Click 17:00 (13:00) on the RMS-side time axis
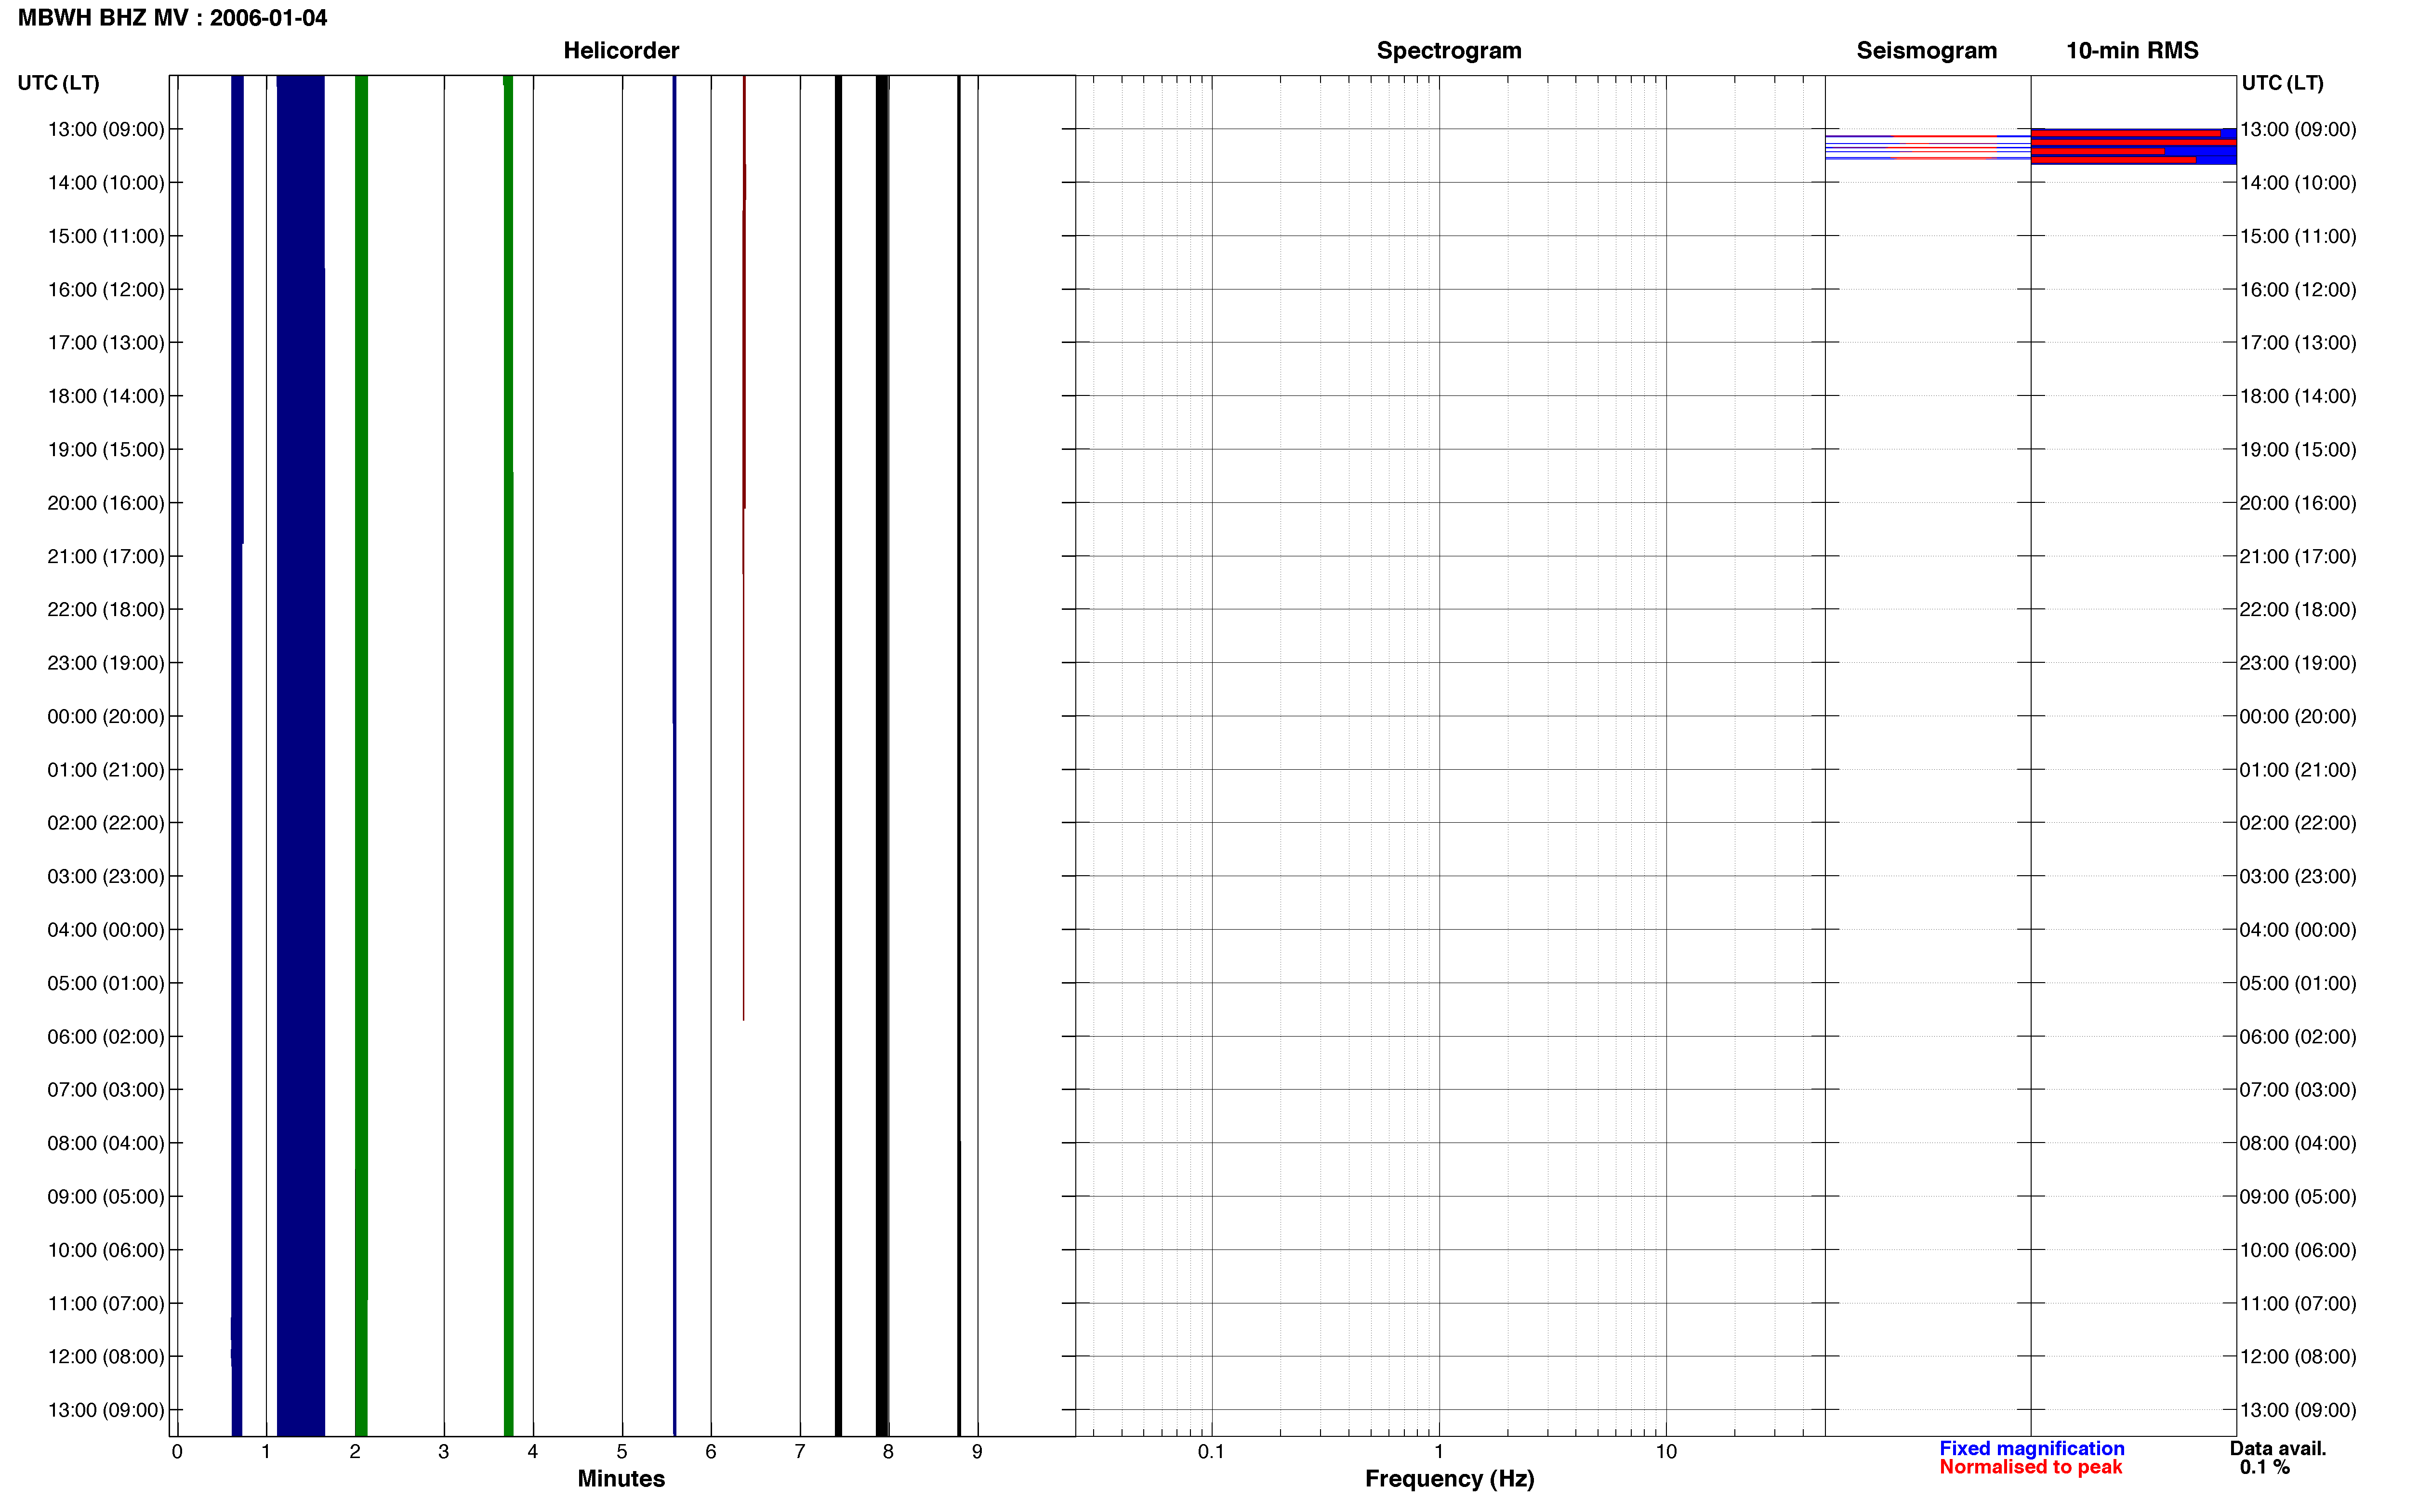This screenshot has width=2418, height=1512. click(2298, 343)
